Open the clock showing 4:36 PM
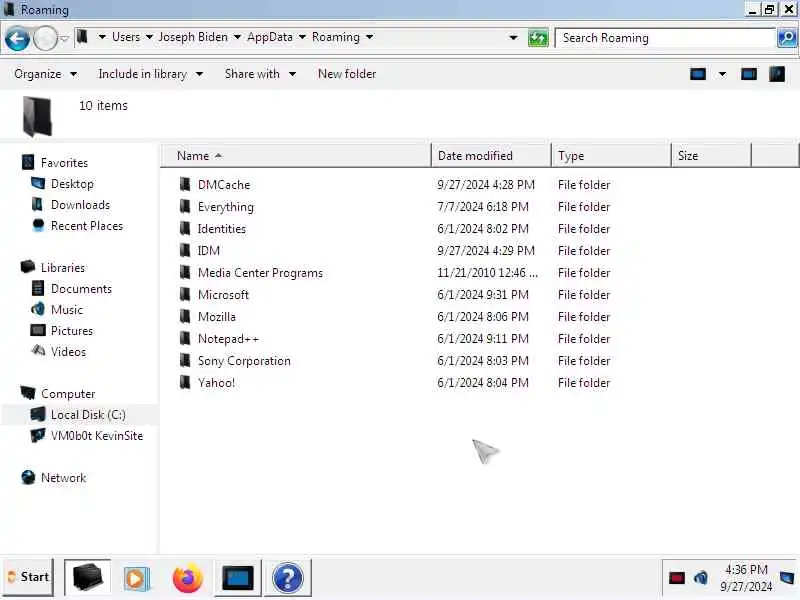This screenshot has width=800, height=600. tap(746, 578)
